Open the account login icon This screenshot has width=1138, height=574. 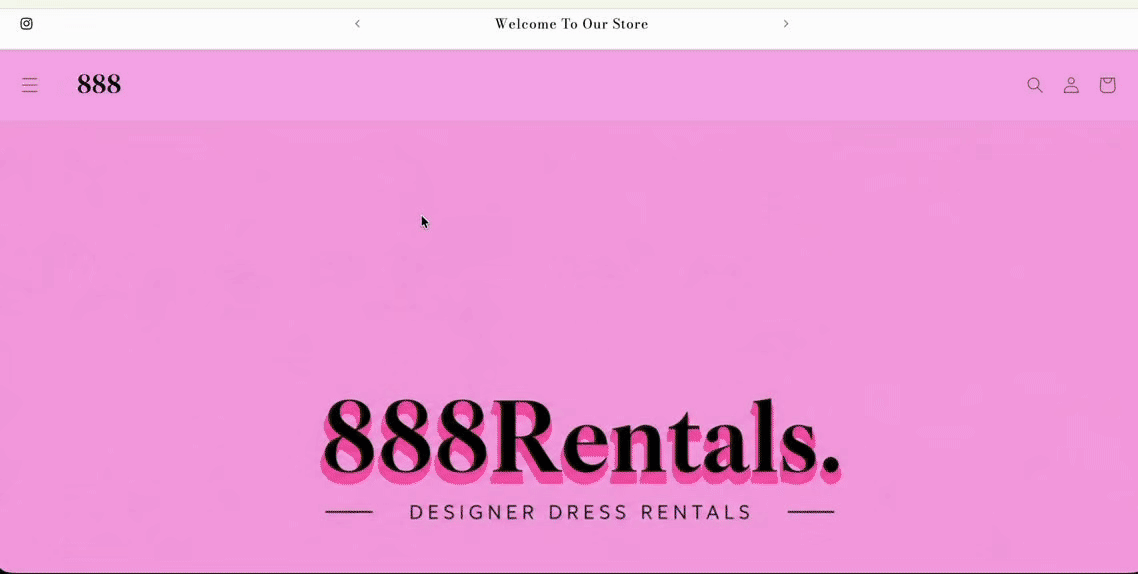click(1071, 85)
